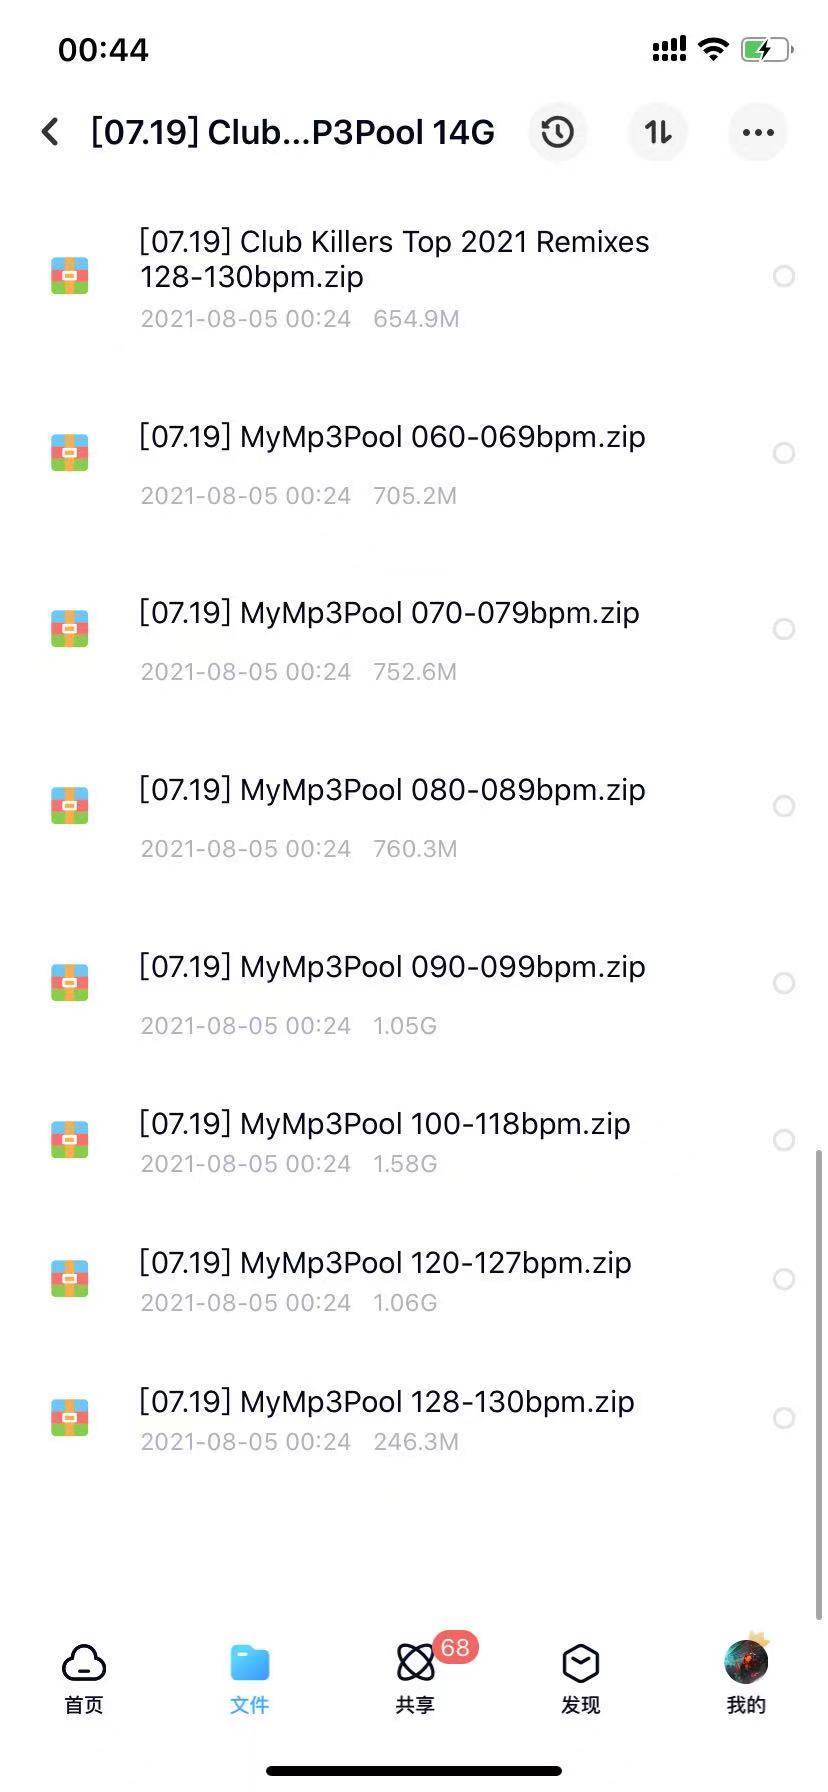Tap zip icon of Club Killers Remixes
828x1792 pixels.
[x=70, y=276]
